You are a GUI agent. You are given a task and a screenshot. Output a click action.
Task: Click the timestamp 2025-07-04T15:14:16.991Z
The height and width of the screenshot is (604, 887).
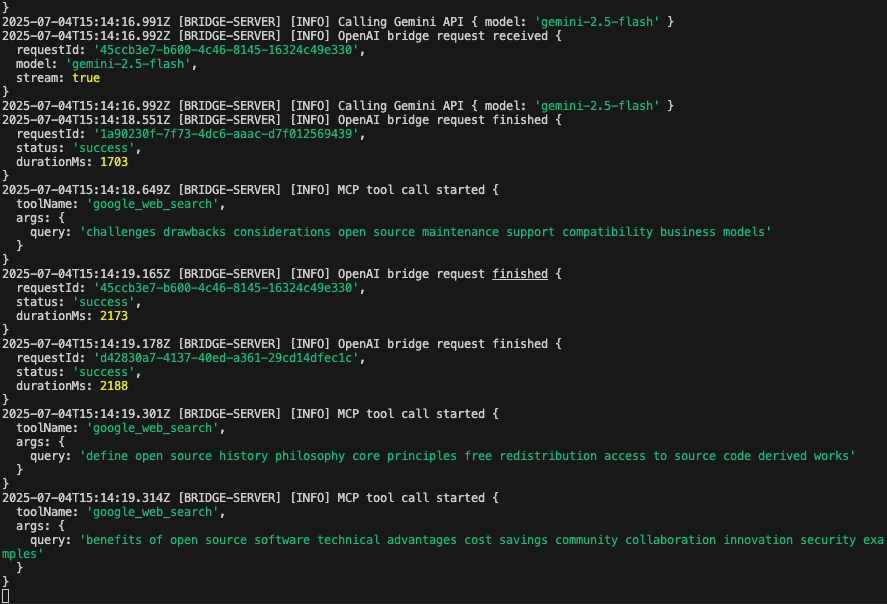pyautogui.click(x=86, y=21)
